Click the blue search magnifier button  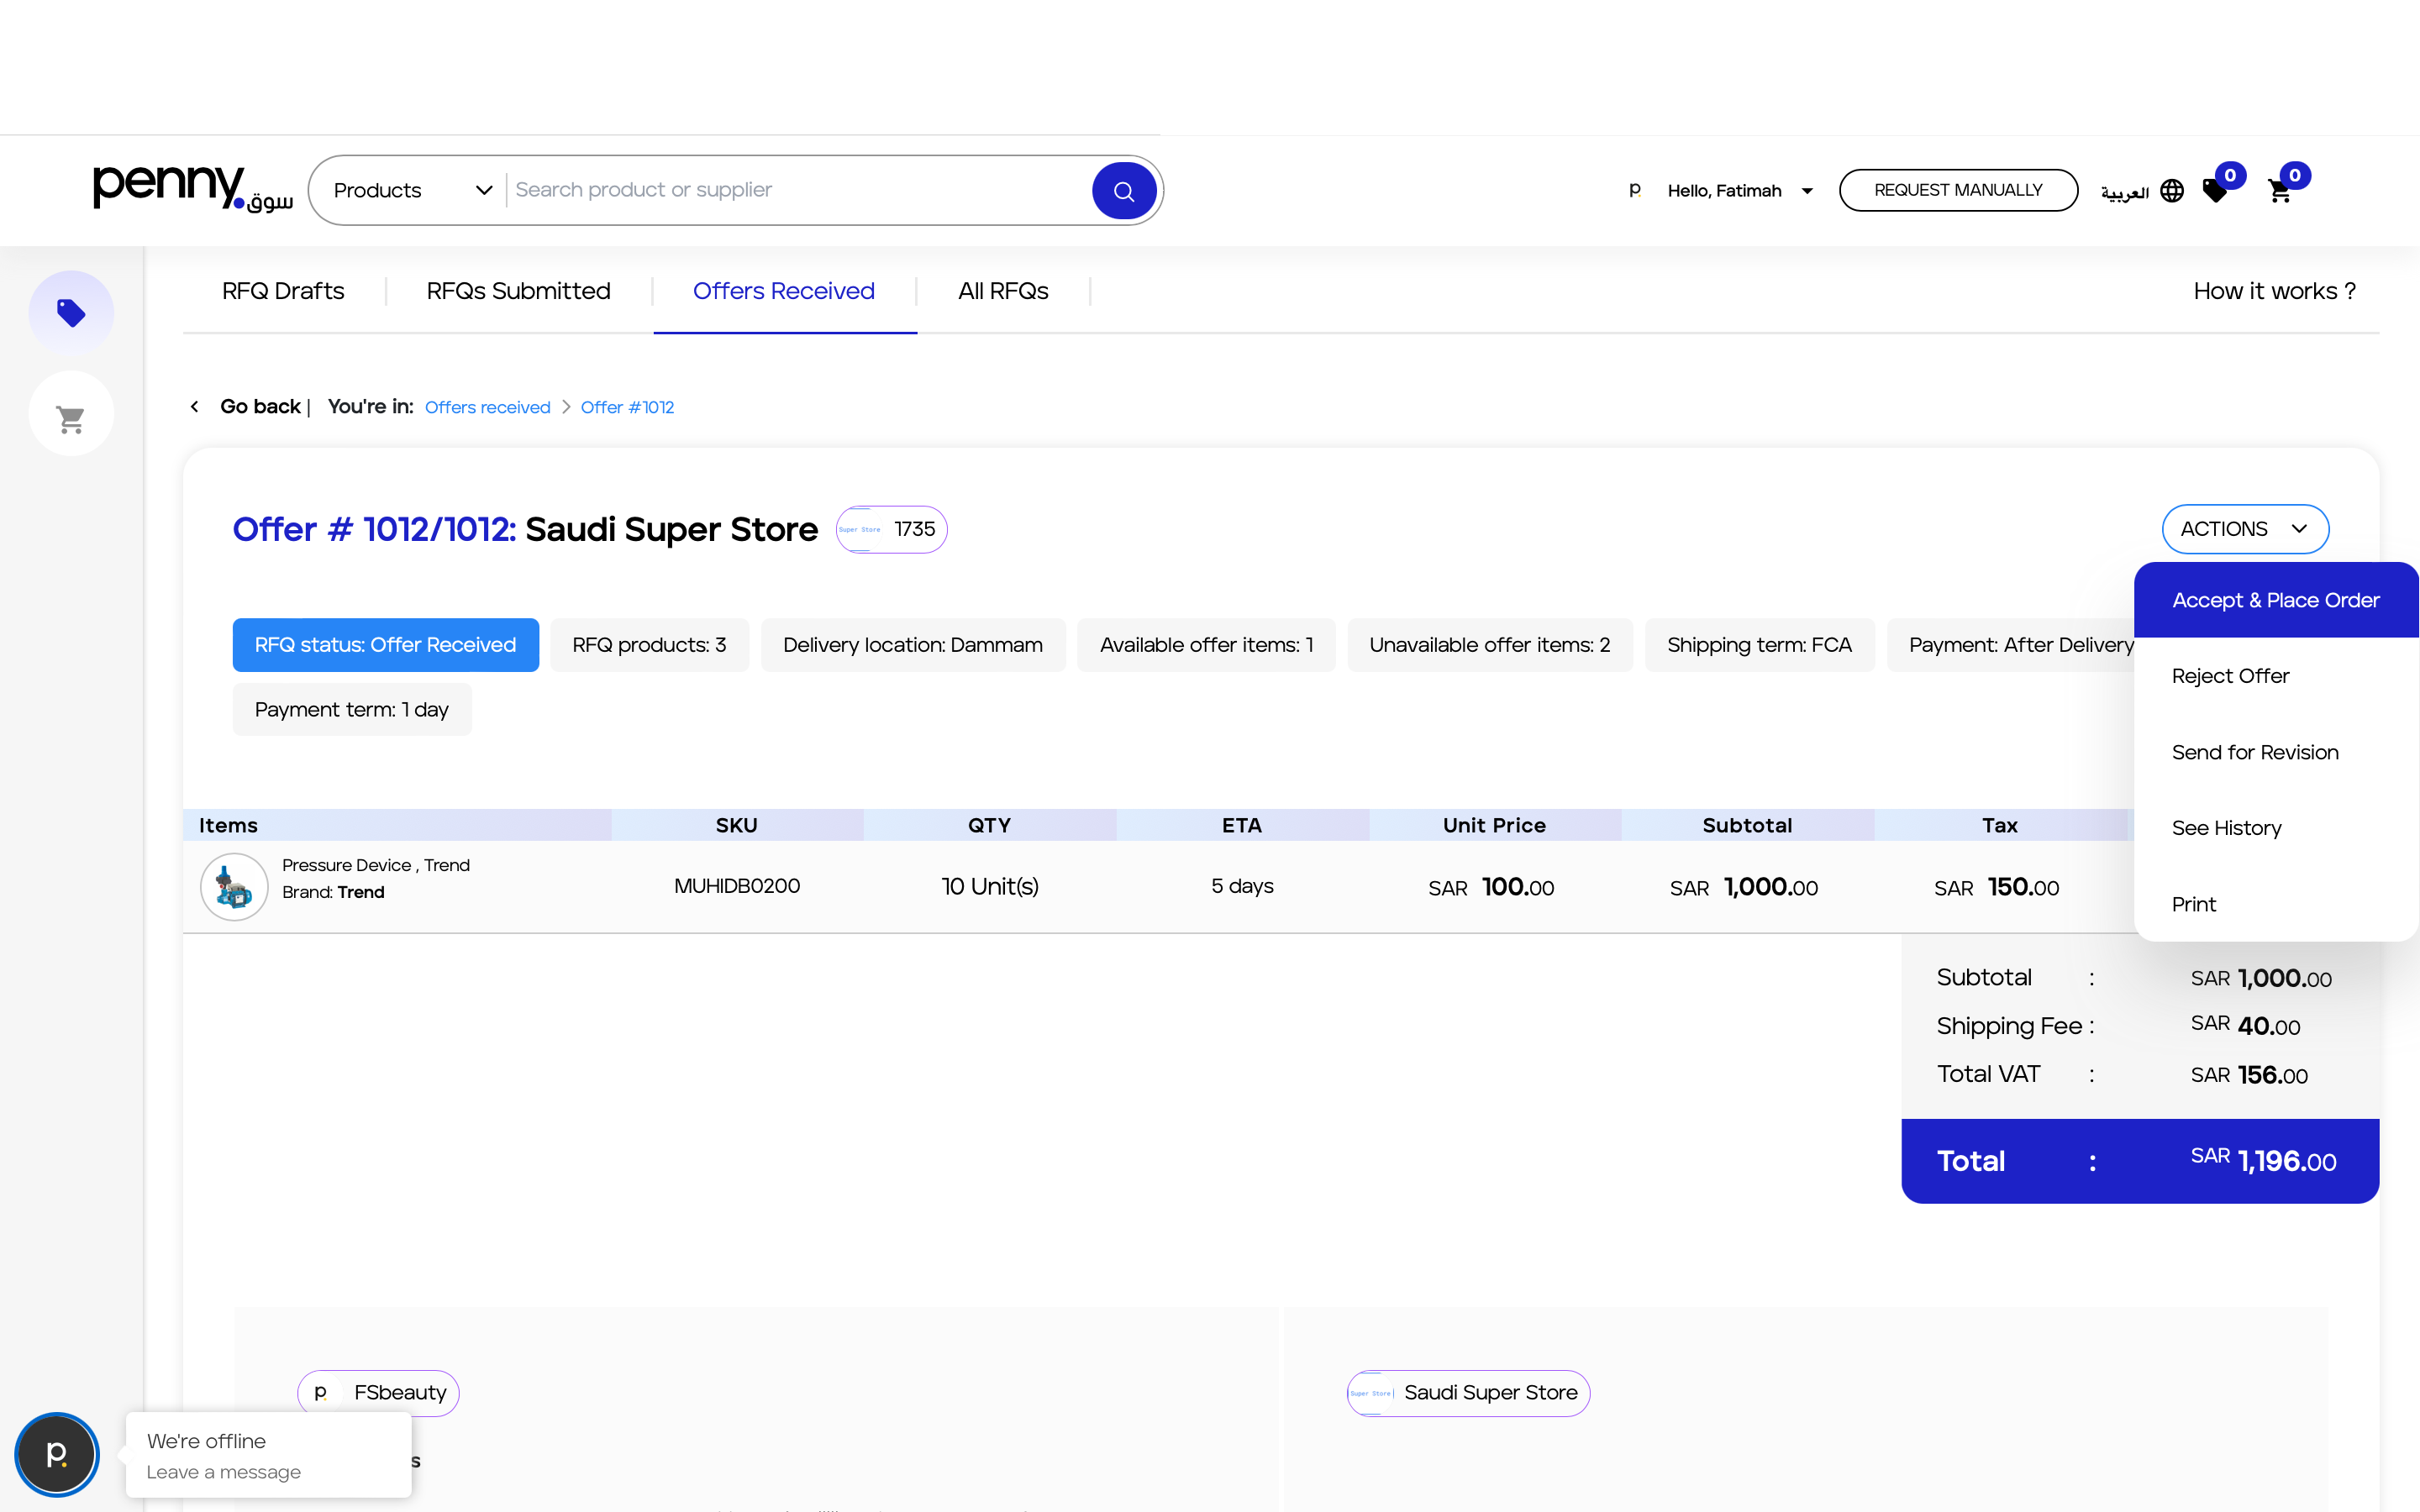pos(1123,190)
